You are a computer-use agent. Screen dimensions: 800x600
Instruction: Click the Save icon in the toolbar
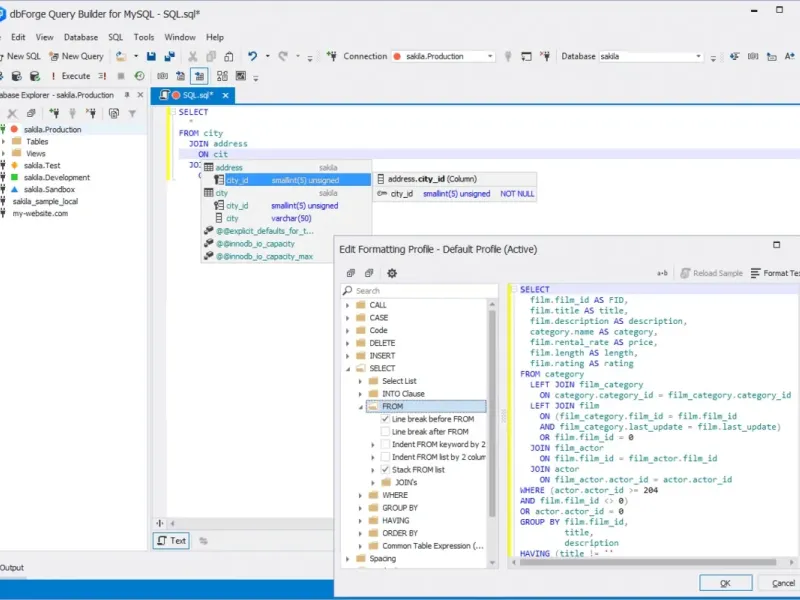151,57
